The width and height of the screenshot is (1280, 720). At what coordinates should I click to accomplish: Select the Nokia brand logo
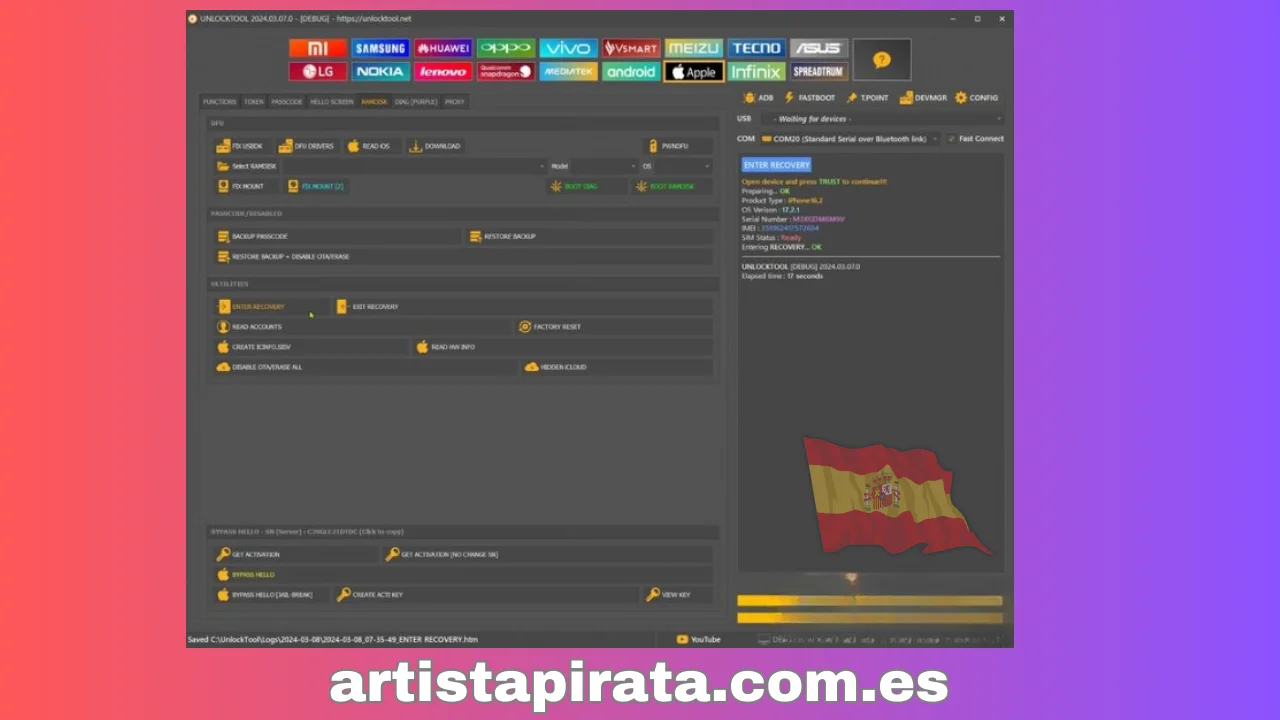coord(380,72)
